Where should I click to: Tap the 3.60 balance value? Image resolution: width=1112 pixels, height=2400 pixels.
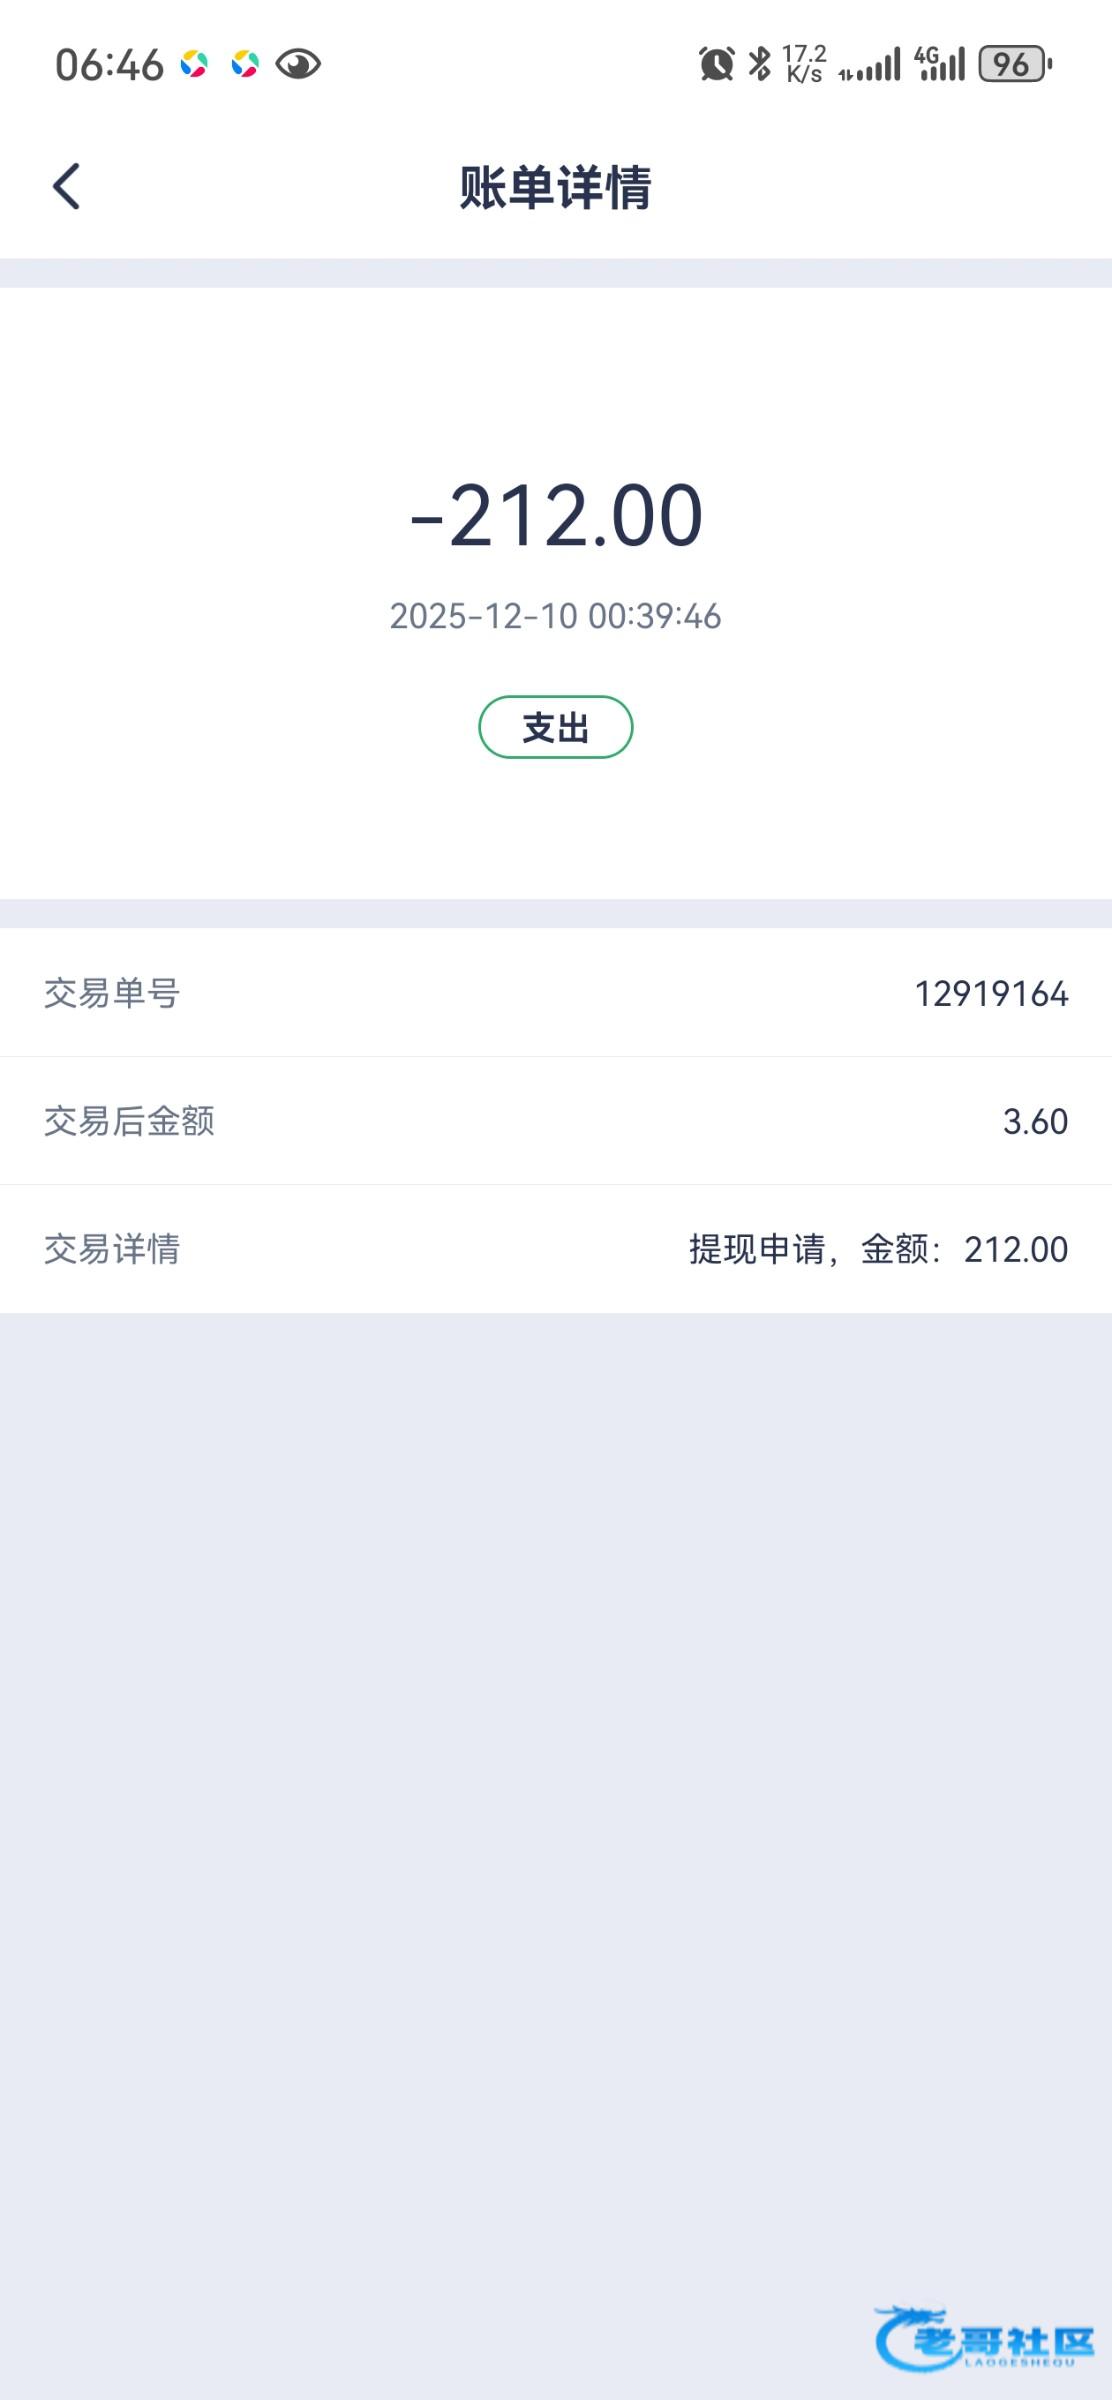pyautogui.click(x=1035, y=1122)
